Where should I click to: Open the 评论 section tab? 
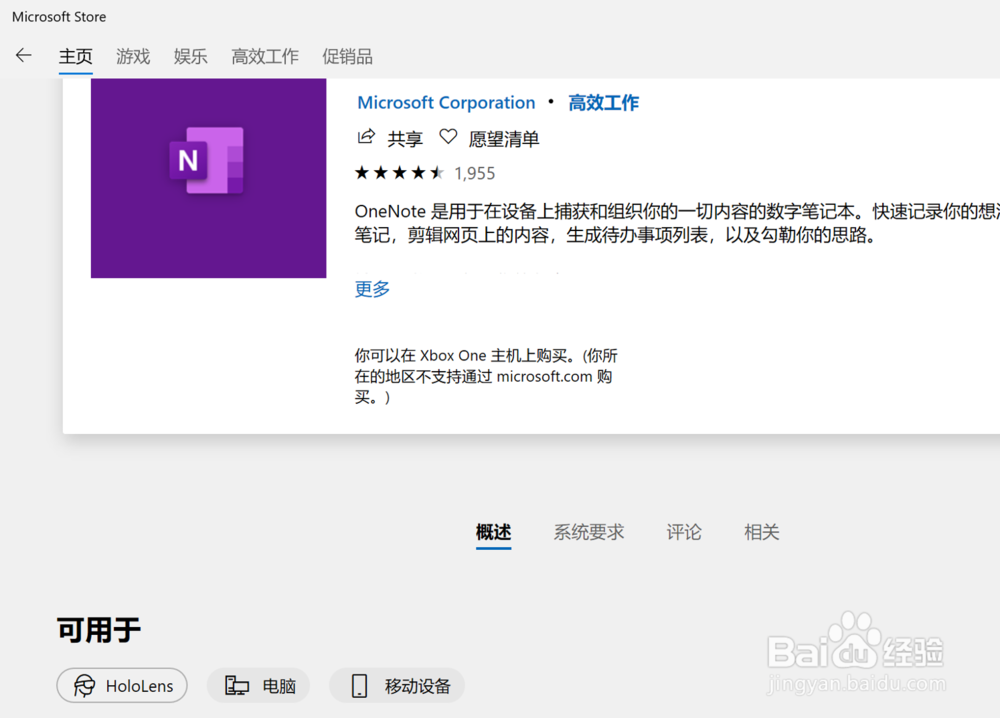pyautogui.click(x=684, y=532)
